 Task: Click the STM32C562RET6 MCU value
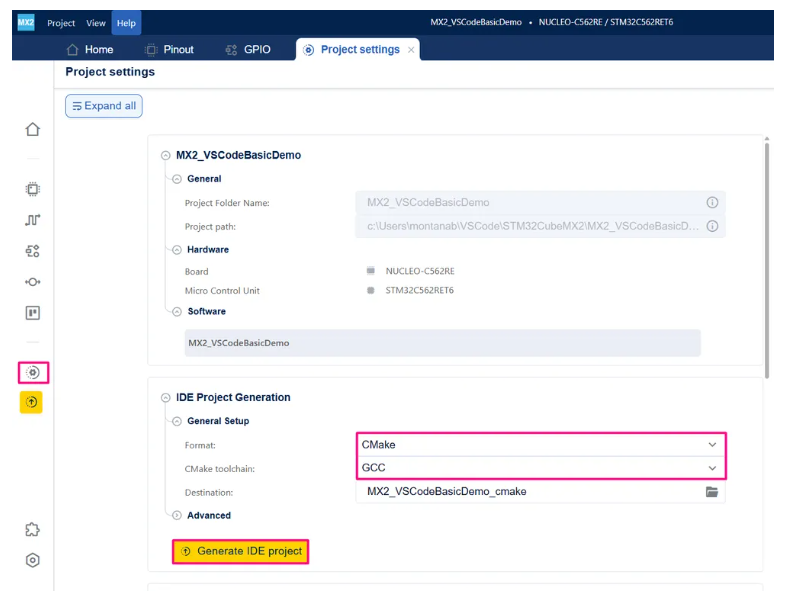(419, 291)
